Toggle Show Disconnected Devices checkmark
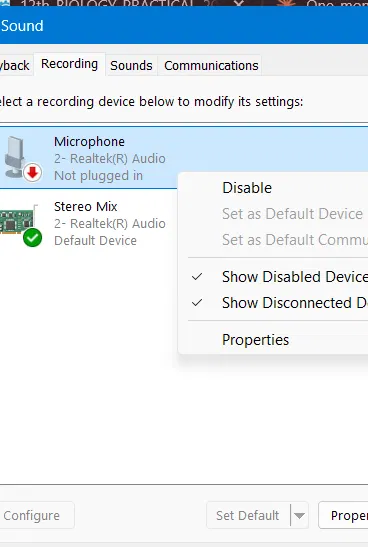The image size is (368, 547). [197, 302]
